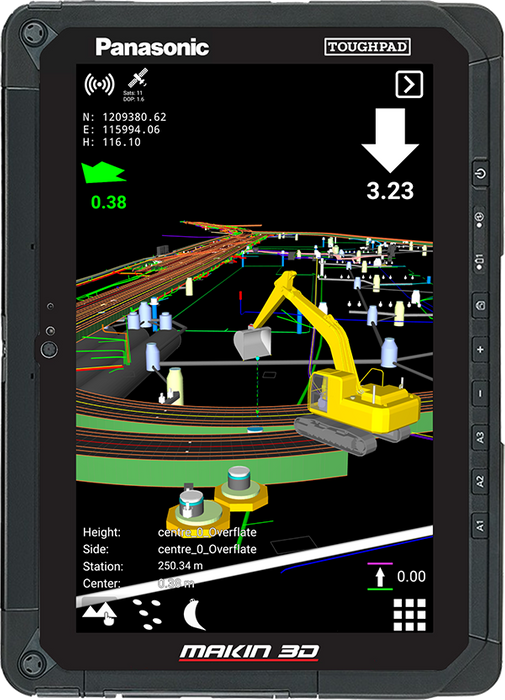The height and width of the screenshot is (700, 505).
Task: Click the A3 hardware button
Action: click(480, 438)
